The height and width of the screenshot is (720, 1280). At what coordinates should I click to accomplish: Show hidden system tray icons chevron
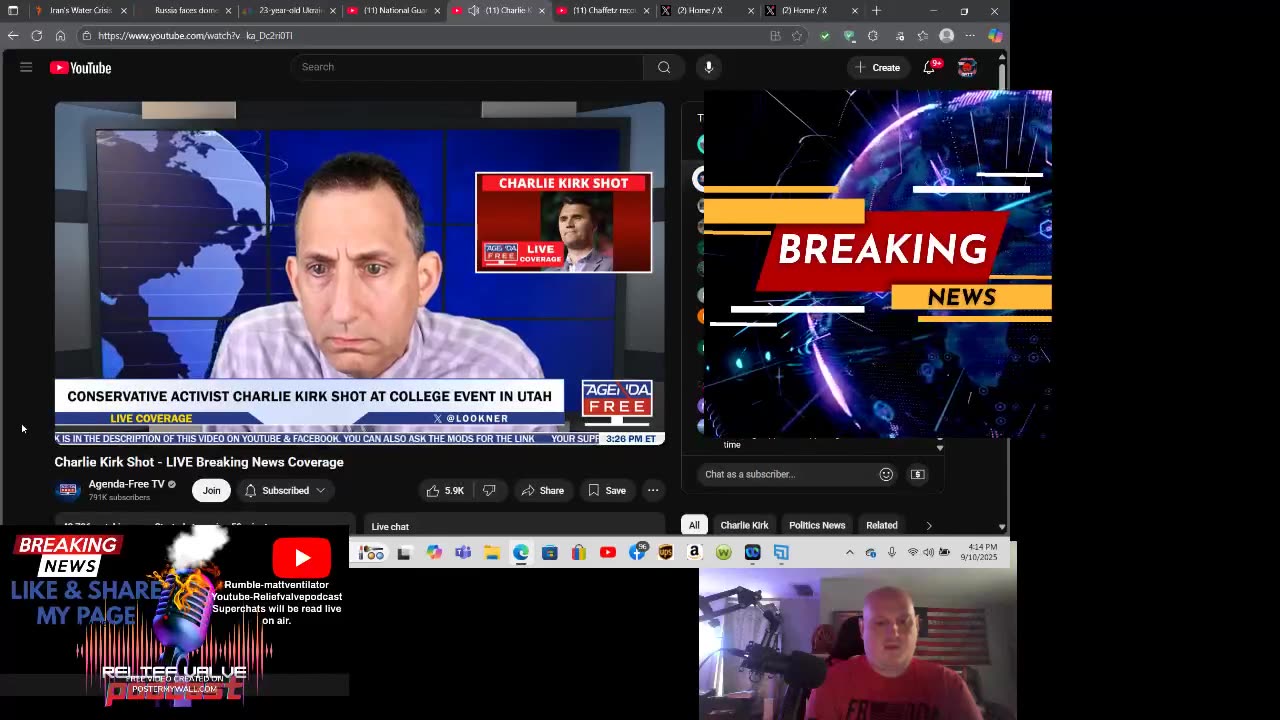(850, 553)
